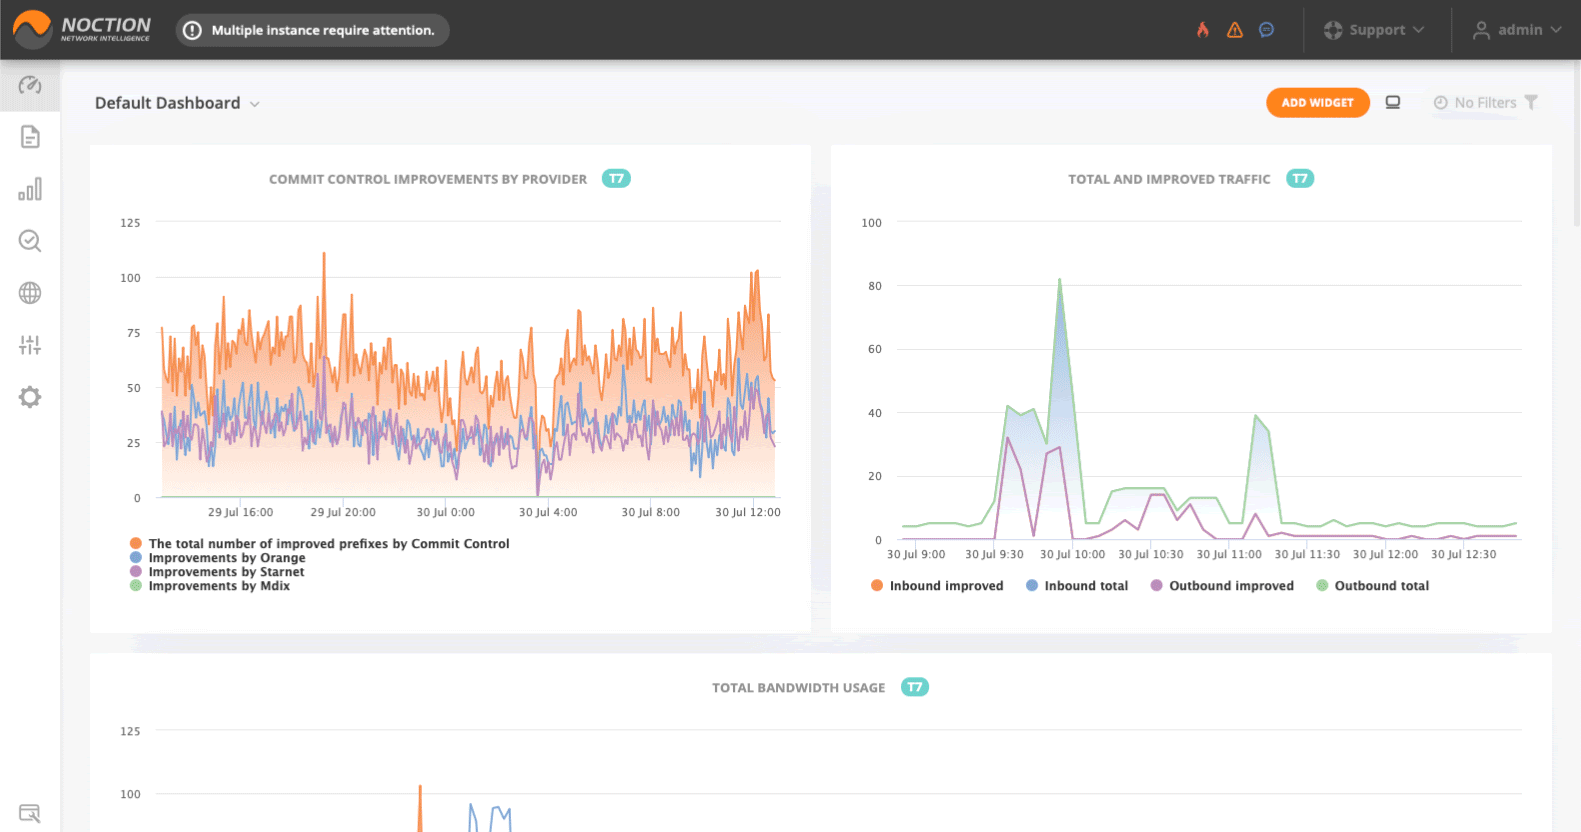Open the sliders controls sidebar icon
The image size is (1581, 832).
click(x=30, y=345)
